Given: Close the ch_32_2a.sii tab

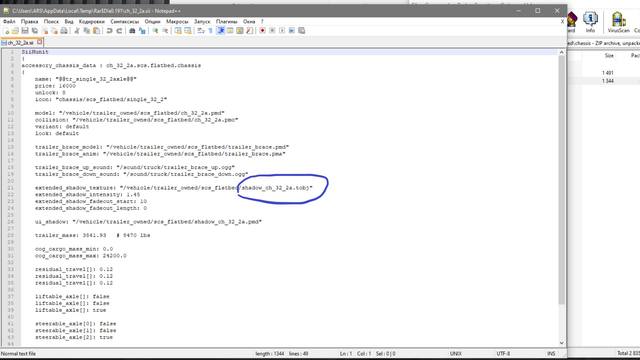Looking at the screenshot, I should pyautogui.click(x=40, y=42).
